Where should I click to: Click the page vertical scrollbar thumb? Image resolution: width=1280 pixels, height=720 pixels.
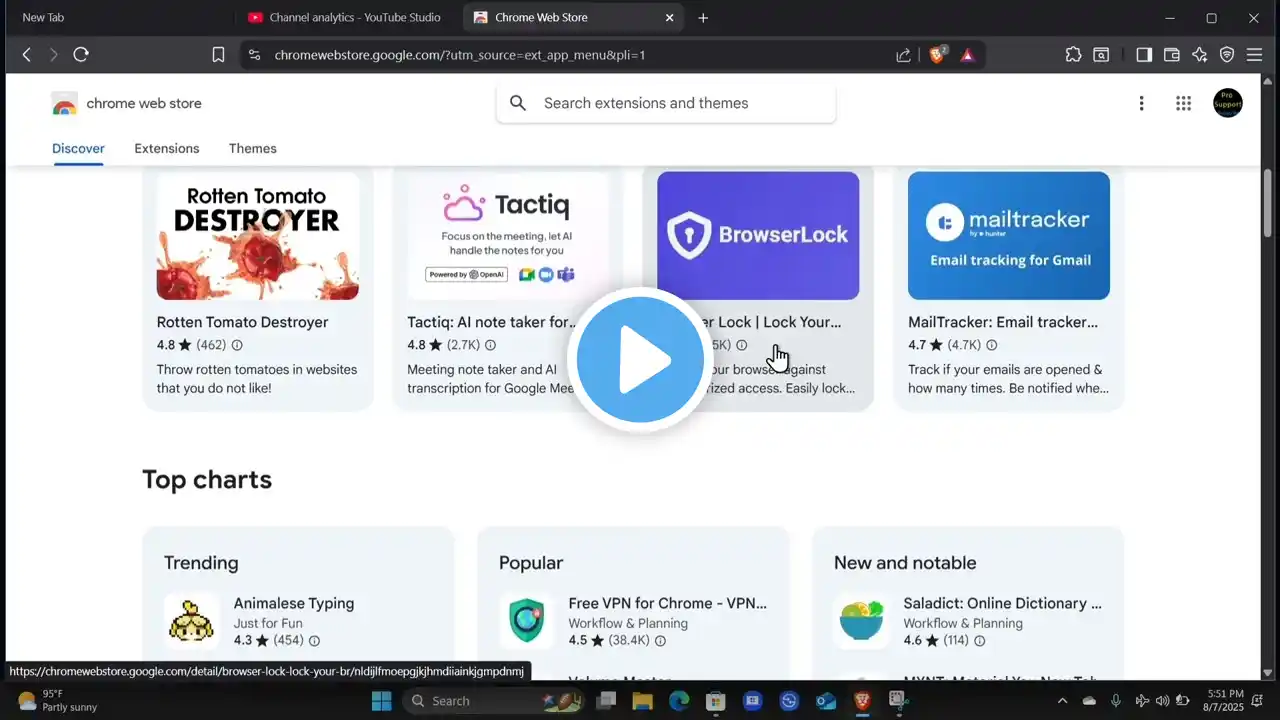(x=1269, y=203)
